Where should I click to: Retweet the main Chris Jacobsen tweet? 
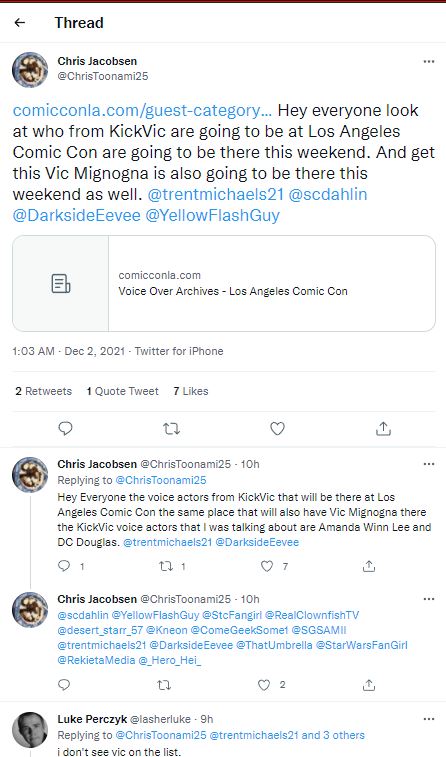[171, 428]
